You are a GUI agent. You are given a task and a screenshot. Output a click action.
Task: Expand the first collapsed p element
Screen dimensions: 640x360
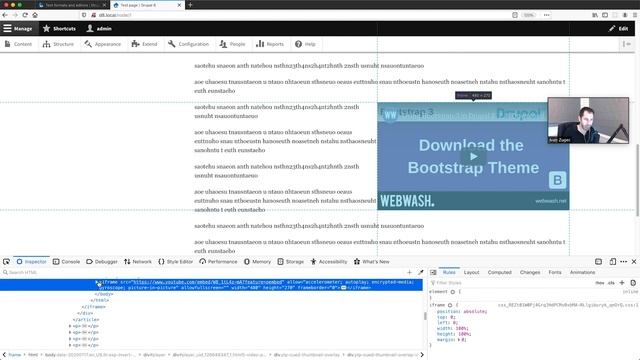click(70, 326)
